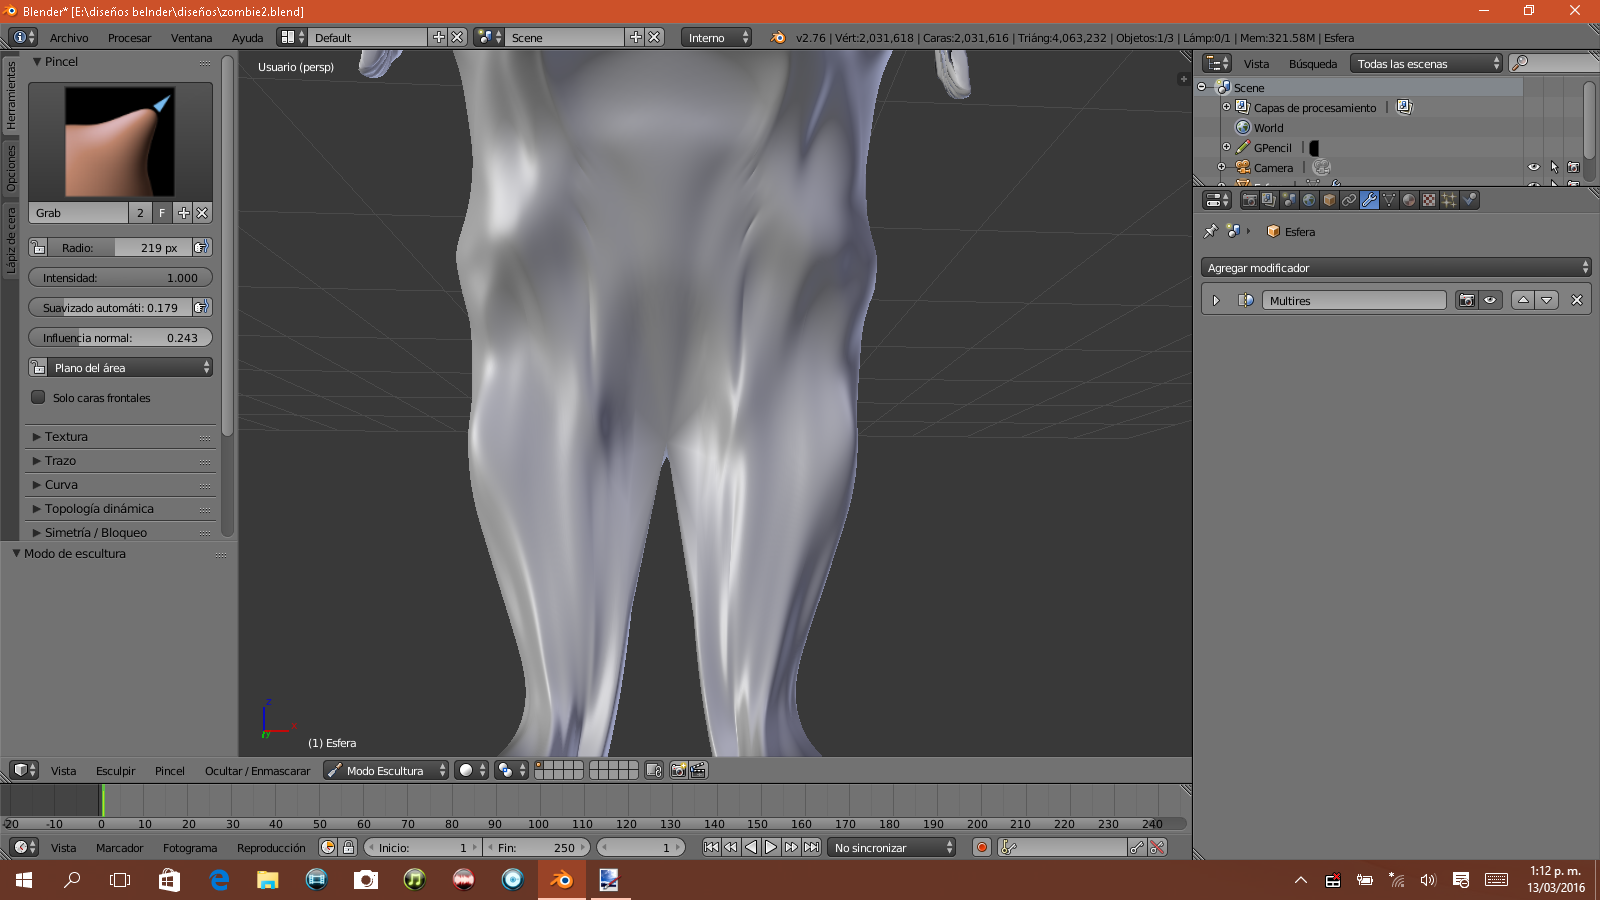Viewport: 1600px width, 900px height.
Task: Expand the Textura panel
Action: point(66,436)
